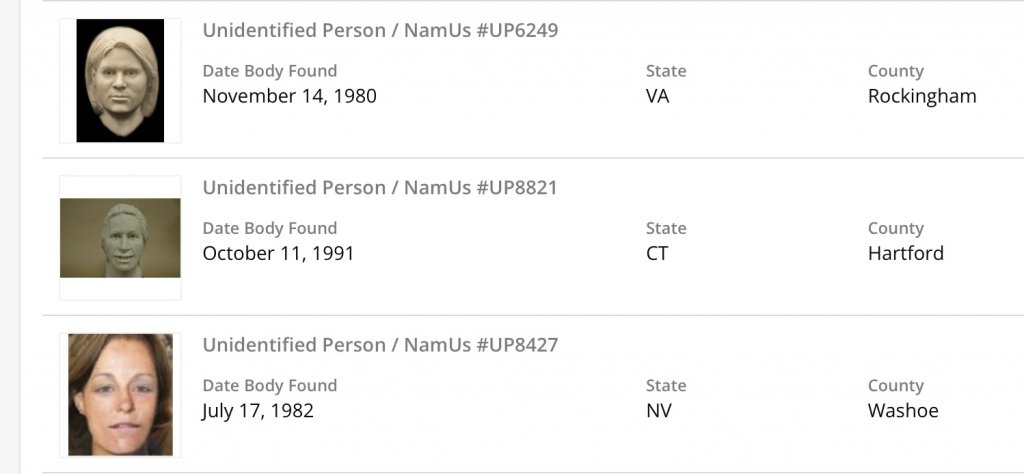
Task: Click the State label in the #UP8821 row
Action: pyautogui.click(x=666, y=229)
